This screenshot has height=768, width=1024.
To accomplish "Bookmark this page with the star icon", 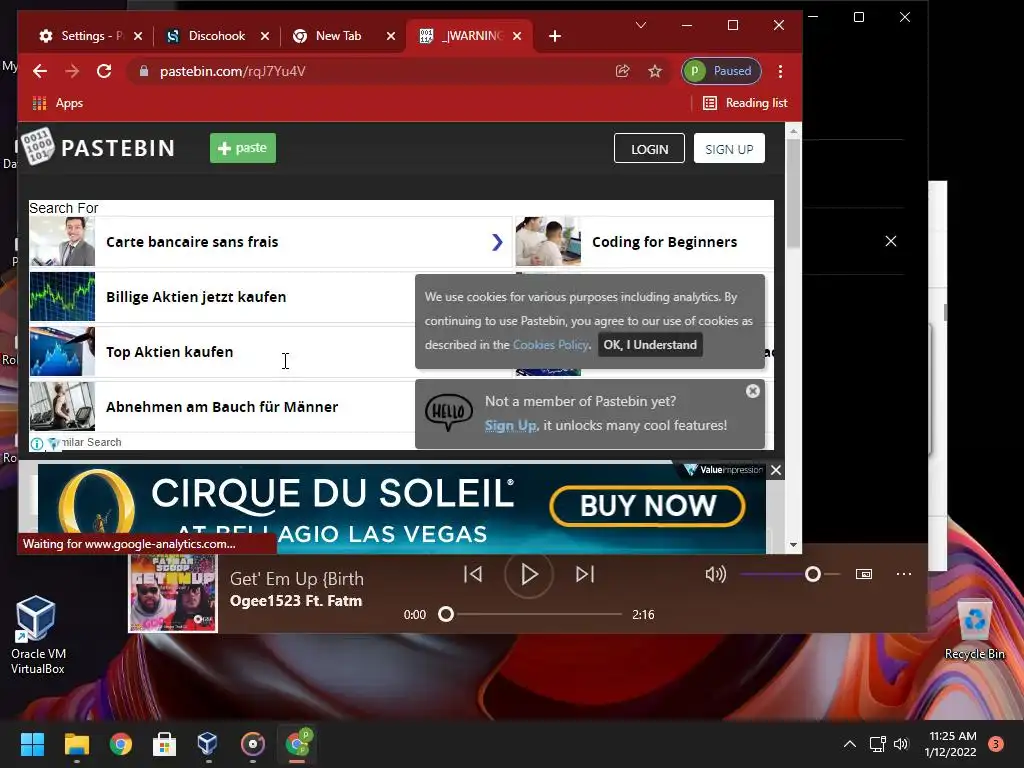I will point(655,71).
